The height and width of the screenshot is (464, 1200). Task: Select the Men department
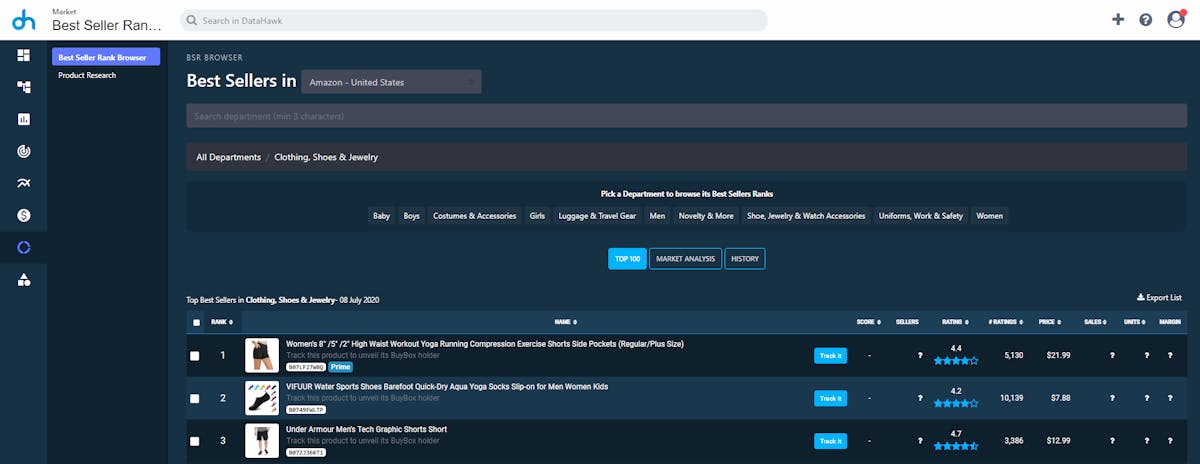point(657,215)
